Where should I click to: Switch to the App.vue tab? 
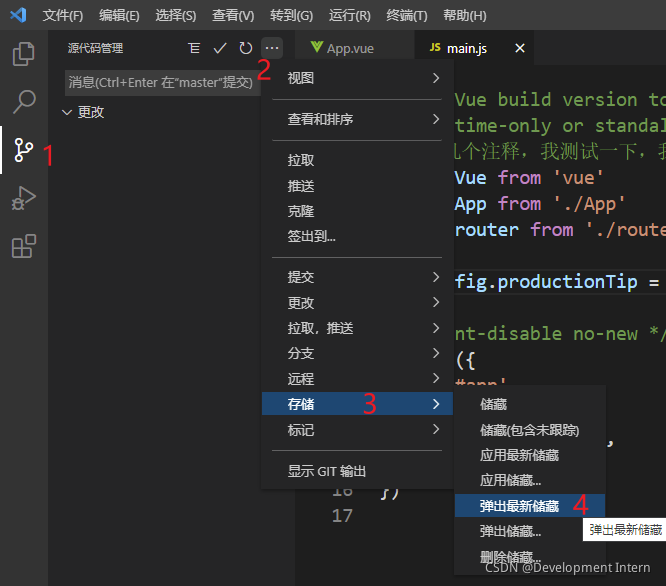pyautogui.click(x=354, y=48)
